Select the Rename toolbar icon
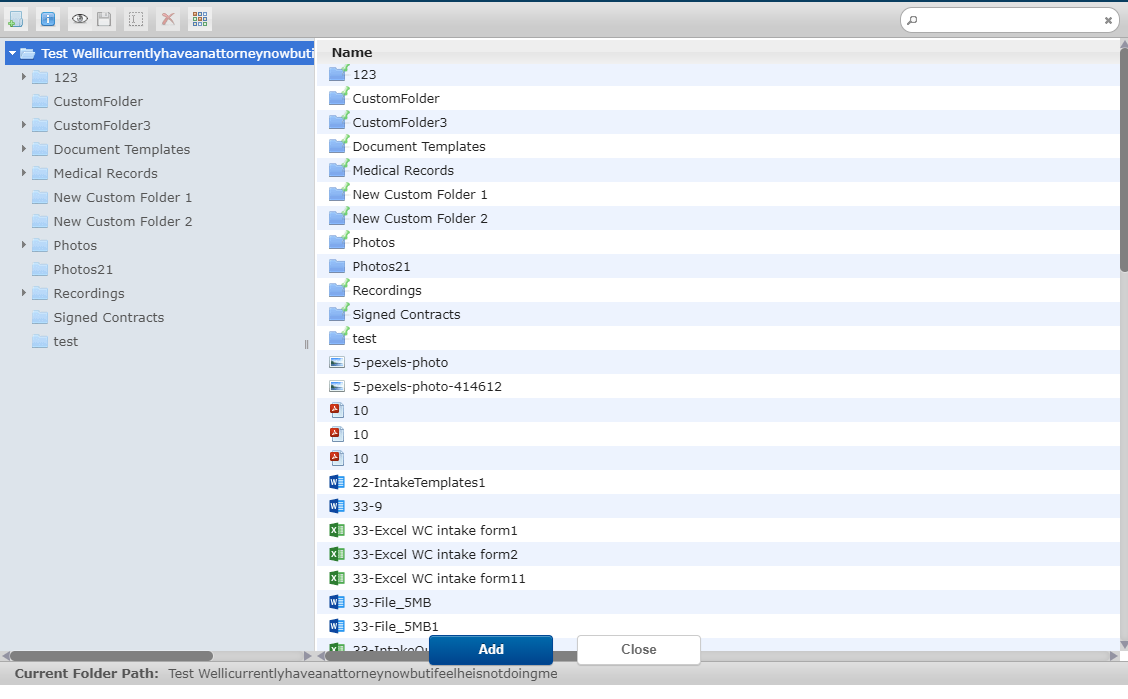Viewport: 1128px width, 699px height. (x=135, y=19)
